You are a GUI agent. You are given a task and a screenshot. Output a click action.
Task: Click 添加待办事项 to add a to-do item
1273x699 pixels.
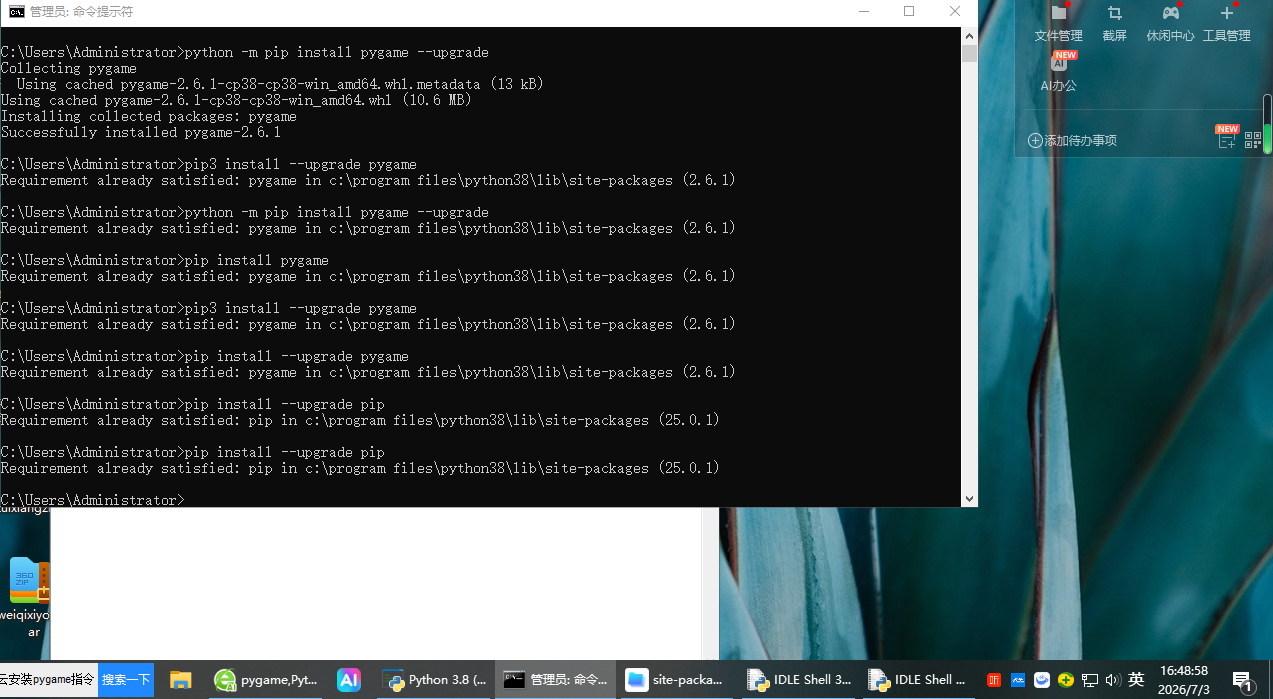point(1072,140)
